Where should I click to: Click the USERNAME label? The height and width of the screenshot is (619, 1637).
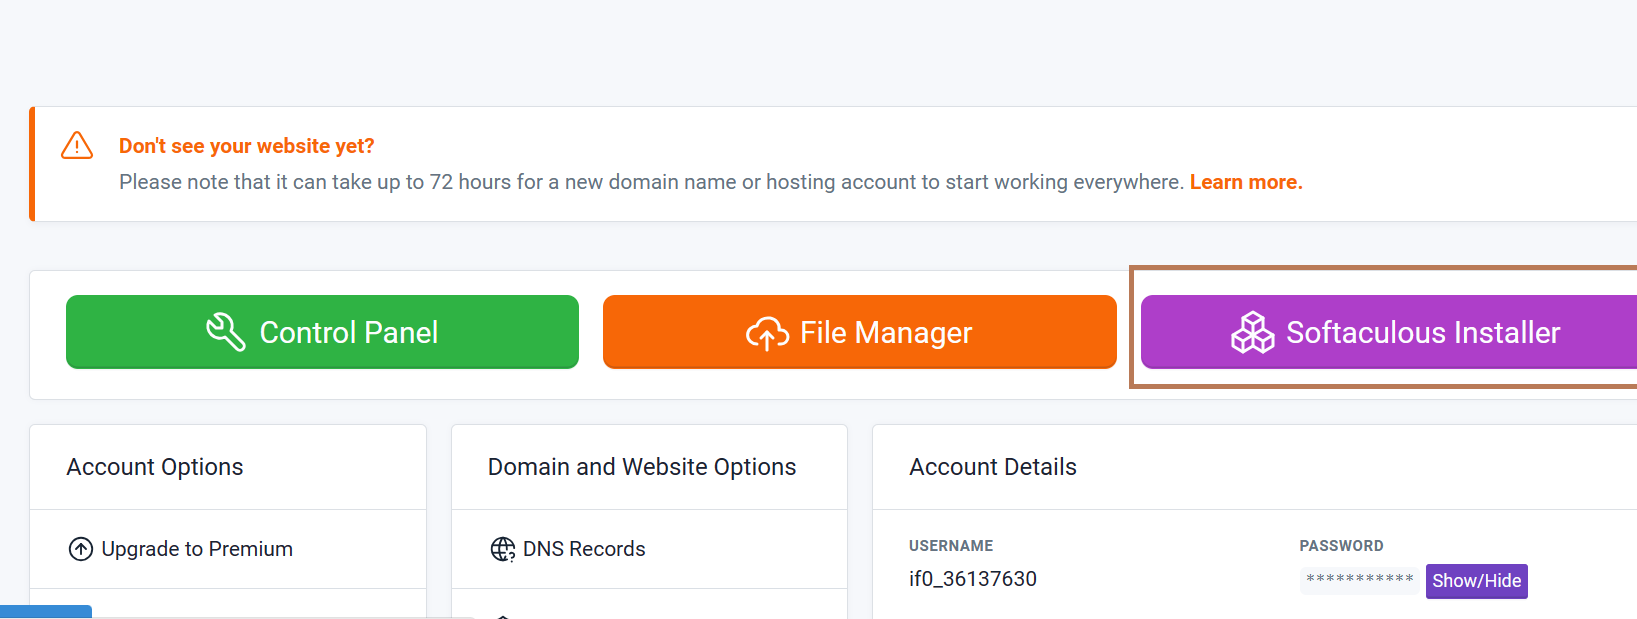click(951, 546)
